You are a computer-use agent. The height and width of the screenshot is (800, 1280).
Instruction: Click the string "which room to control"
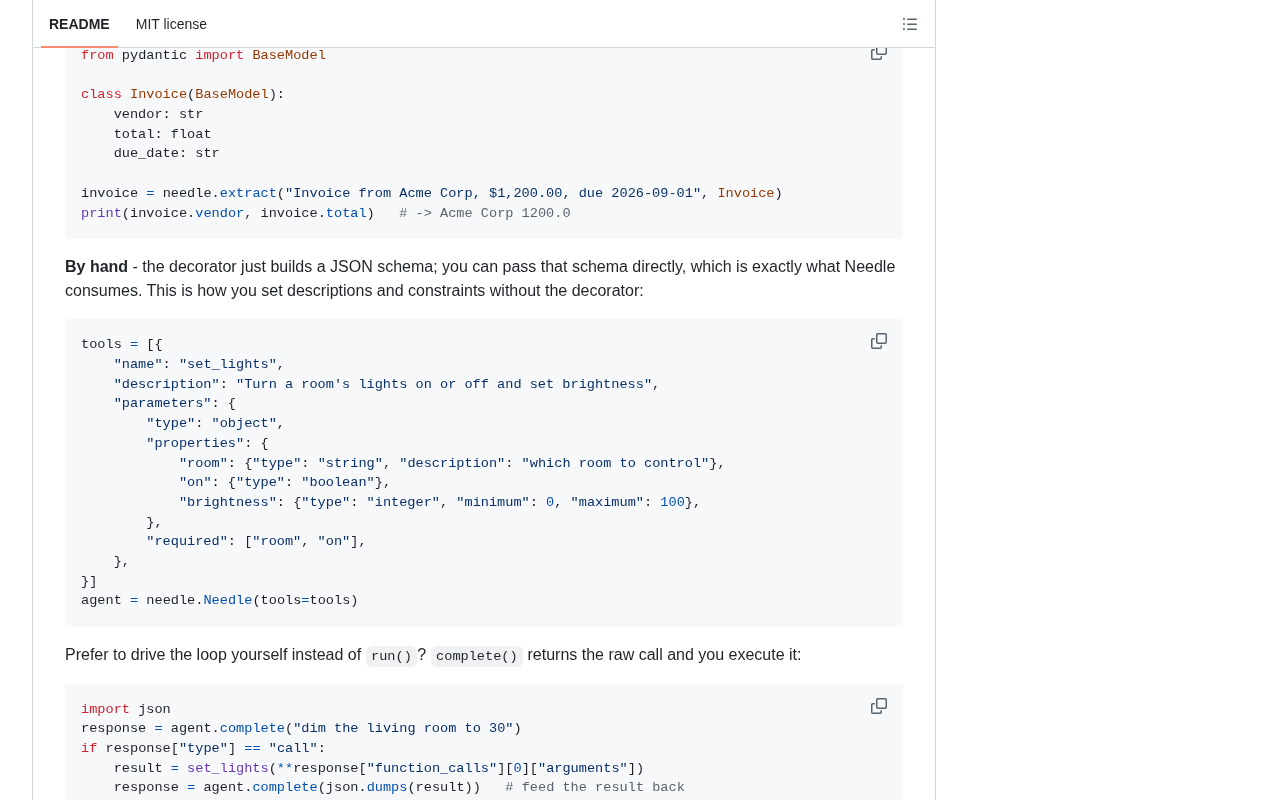click(x=615, y=463)
